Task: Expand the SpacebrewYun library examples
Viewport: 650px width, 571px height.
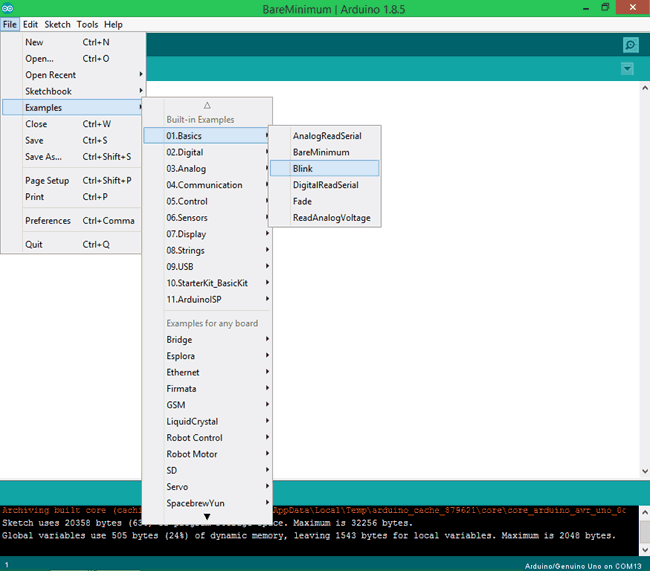Action: pos(207,503)
